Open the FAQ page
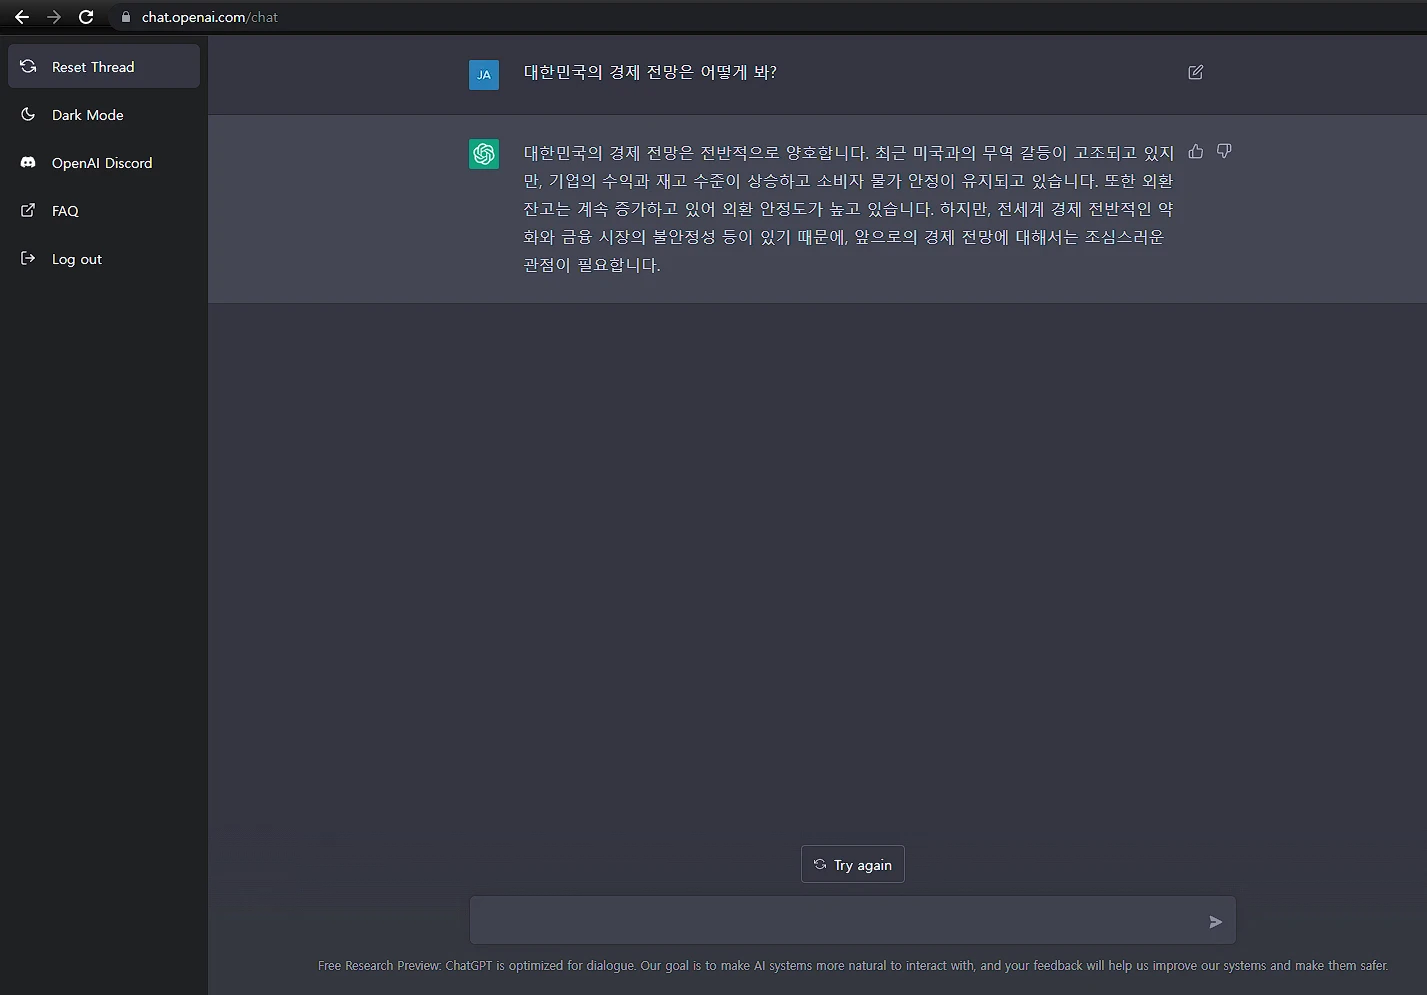The width and height of the screenshot is (1427, 995). (64, 211)
